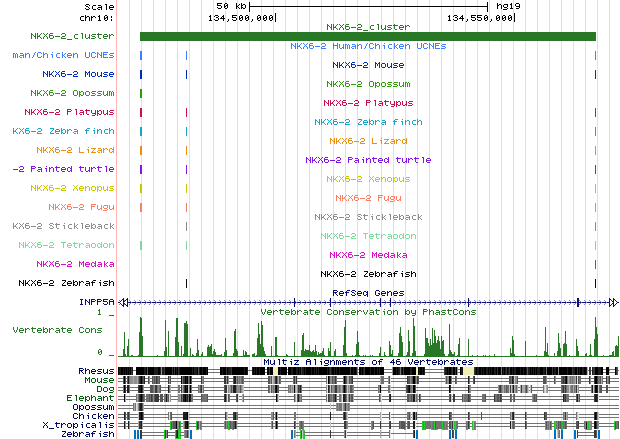Open Vertebrate Conservation by PhastCons title
The image size is (620, 439).
pyautogui.click(x=368, y=312)
